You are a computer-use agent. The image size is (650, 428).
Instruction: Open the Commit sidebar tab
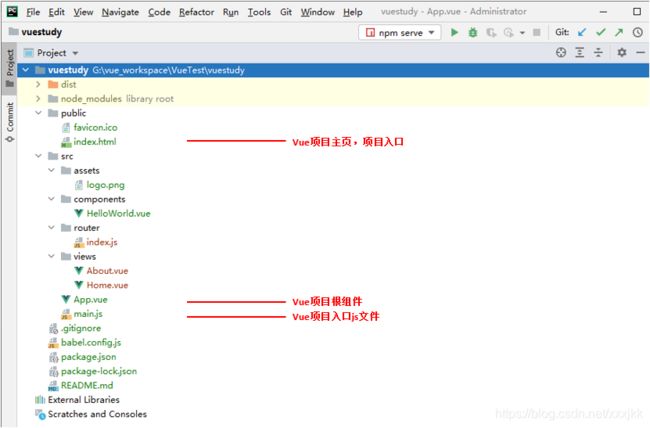10,122
